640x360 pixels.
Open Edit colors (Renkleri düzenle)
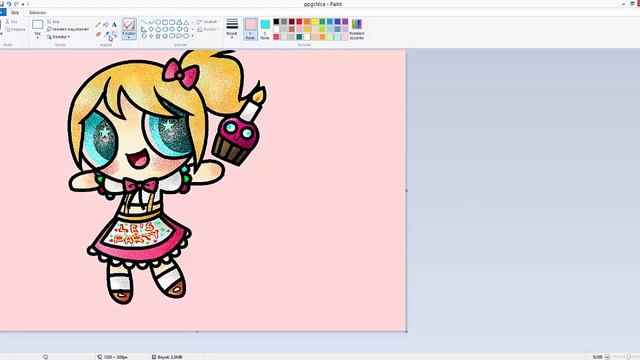[x=357, y=29]
